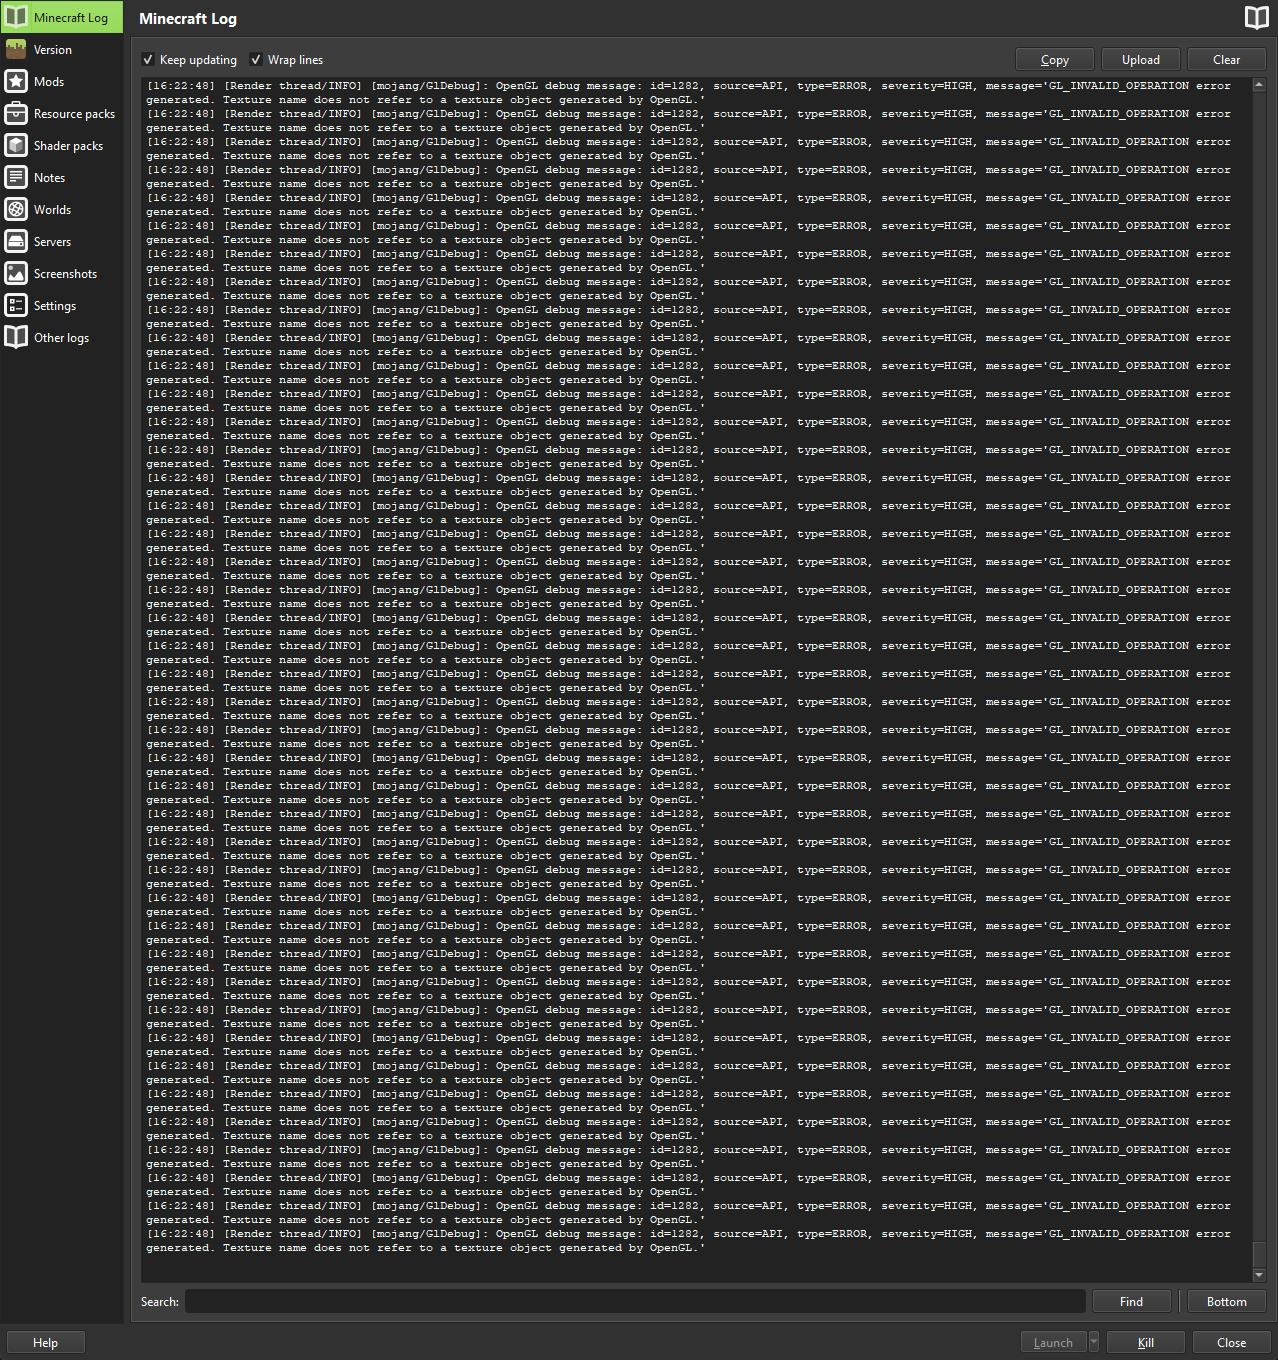Open the Version page
The width and height of the screenshot is (1278, 1360).
tap(62, 49)
